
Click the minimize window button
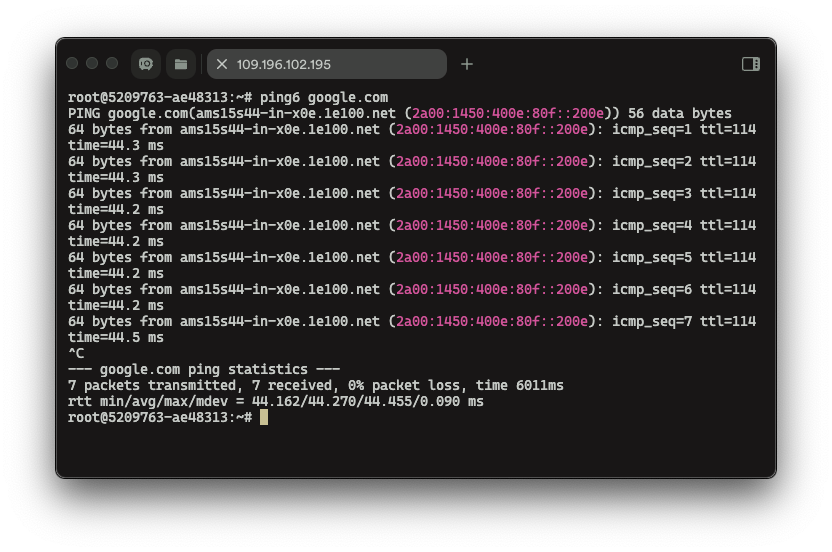tap(92, 64)
